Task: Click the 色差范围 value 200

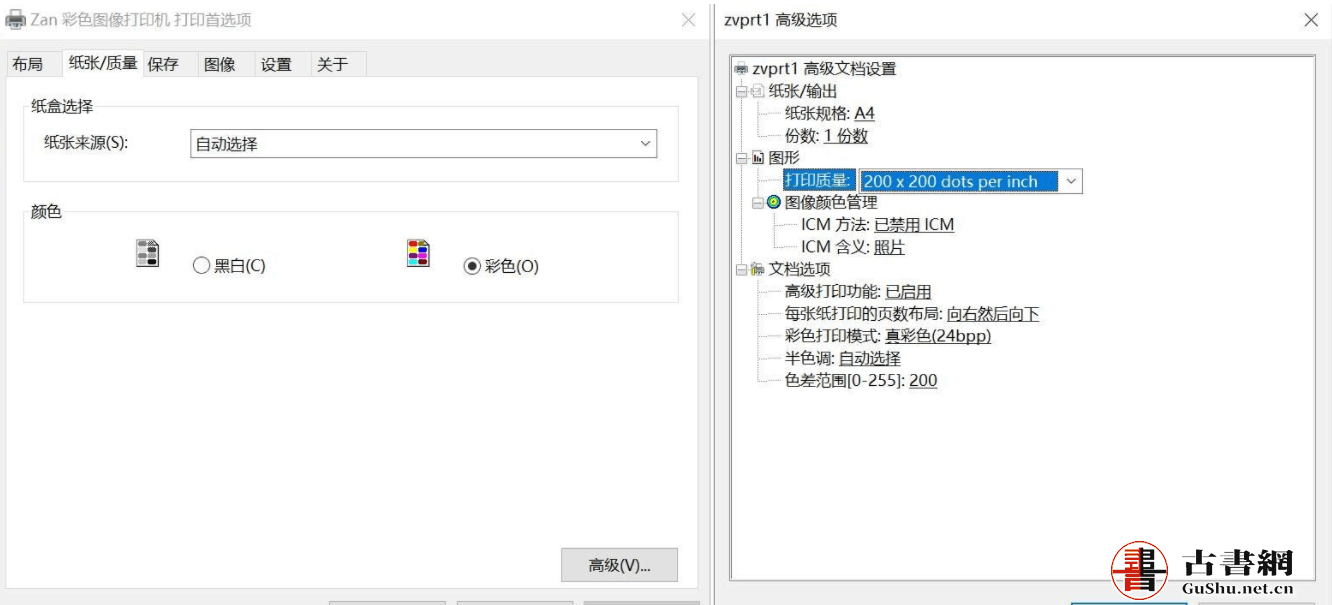Action: [923, 380]
